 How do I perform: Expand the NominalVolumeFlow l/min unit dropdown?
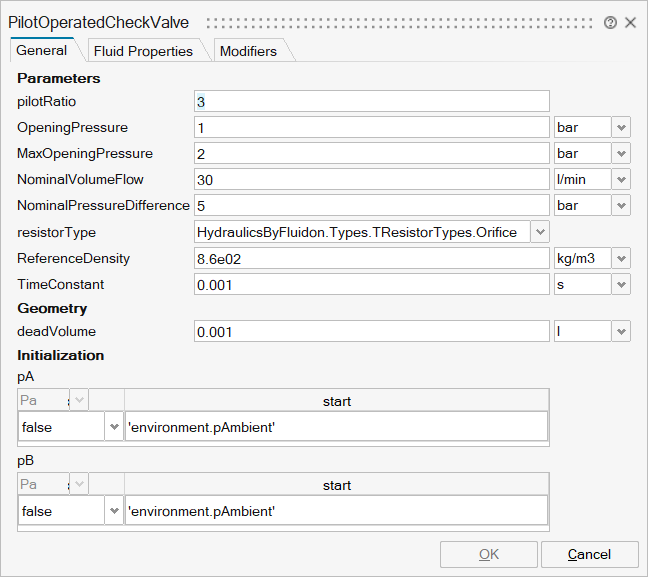coord(621,179)
